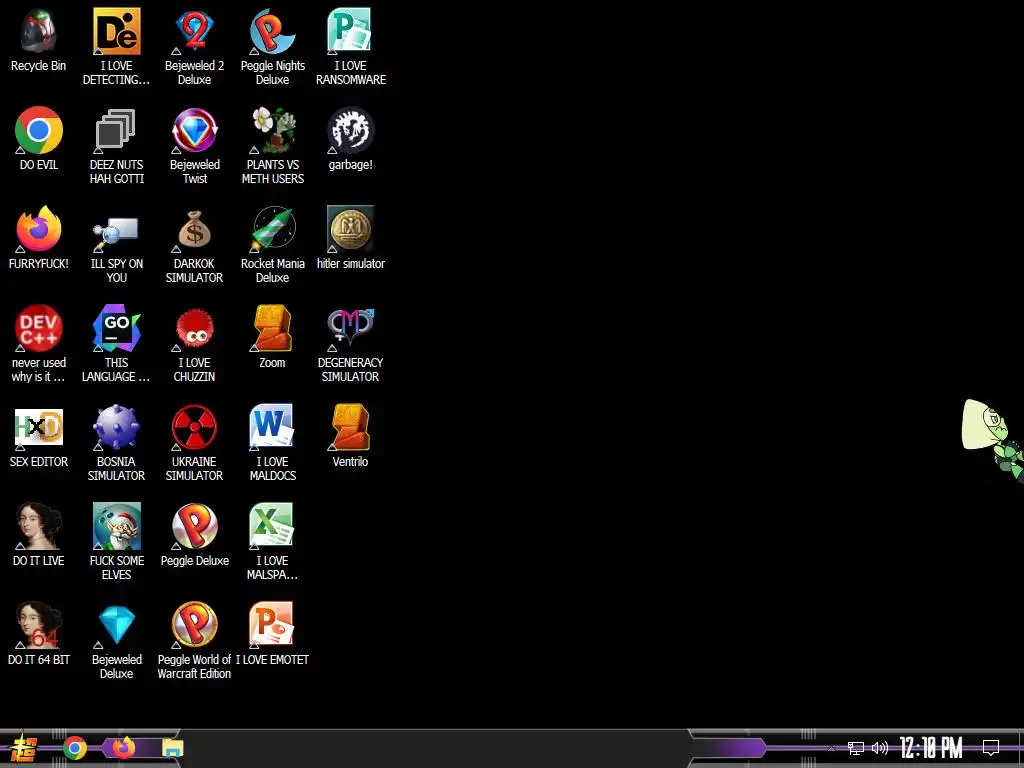This screenshot has width=1024, height=768.
Task: Click the radiation symbol shortcut icon
Action: tap(194, 427)
